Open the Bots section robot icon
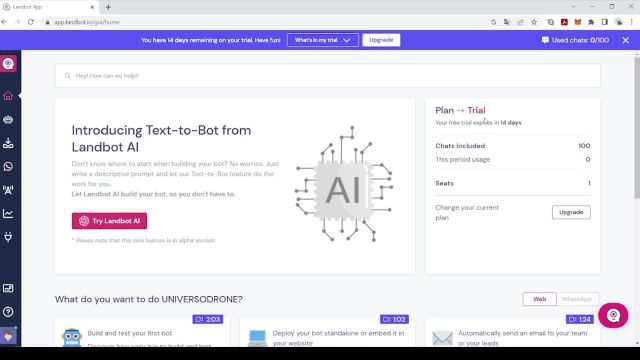 (8, 120)
